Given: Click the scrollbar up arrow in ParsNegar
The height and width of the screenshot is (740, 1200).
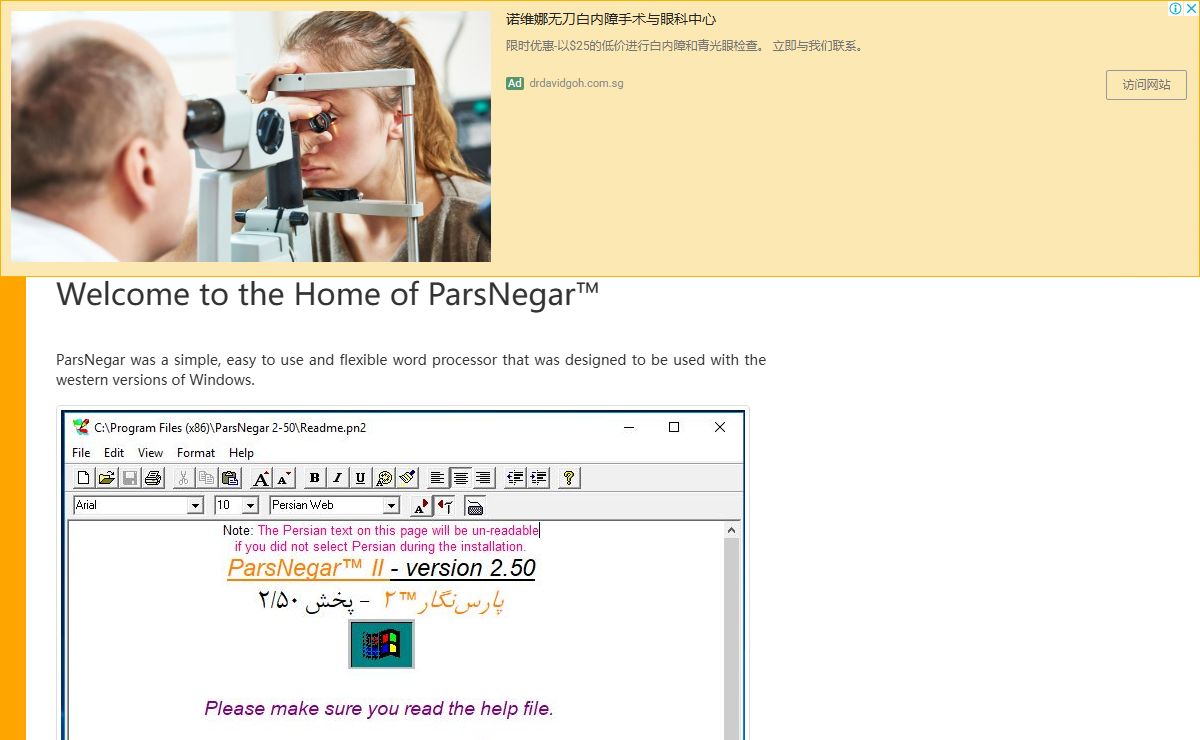Looking at the screenshot, I should 731,530.
